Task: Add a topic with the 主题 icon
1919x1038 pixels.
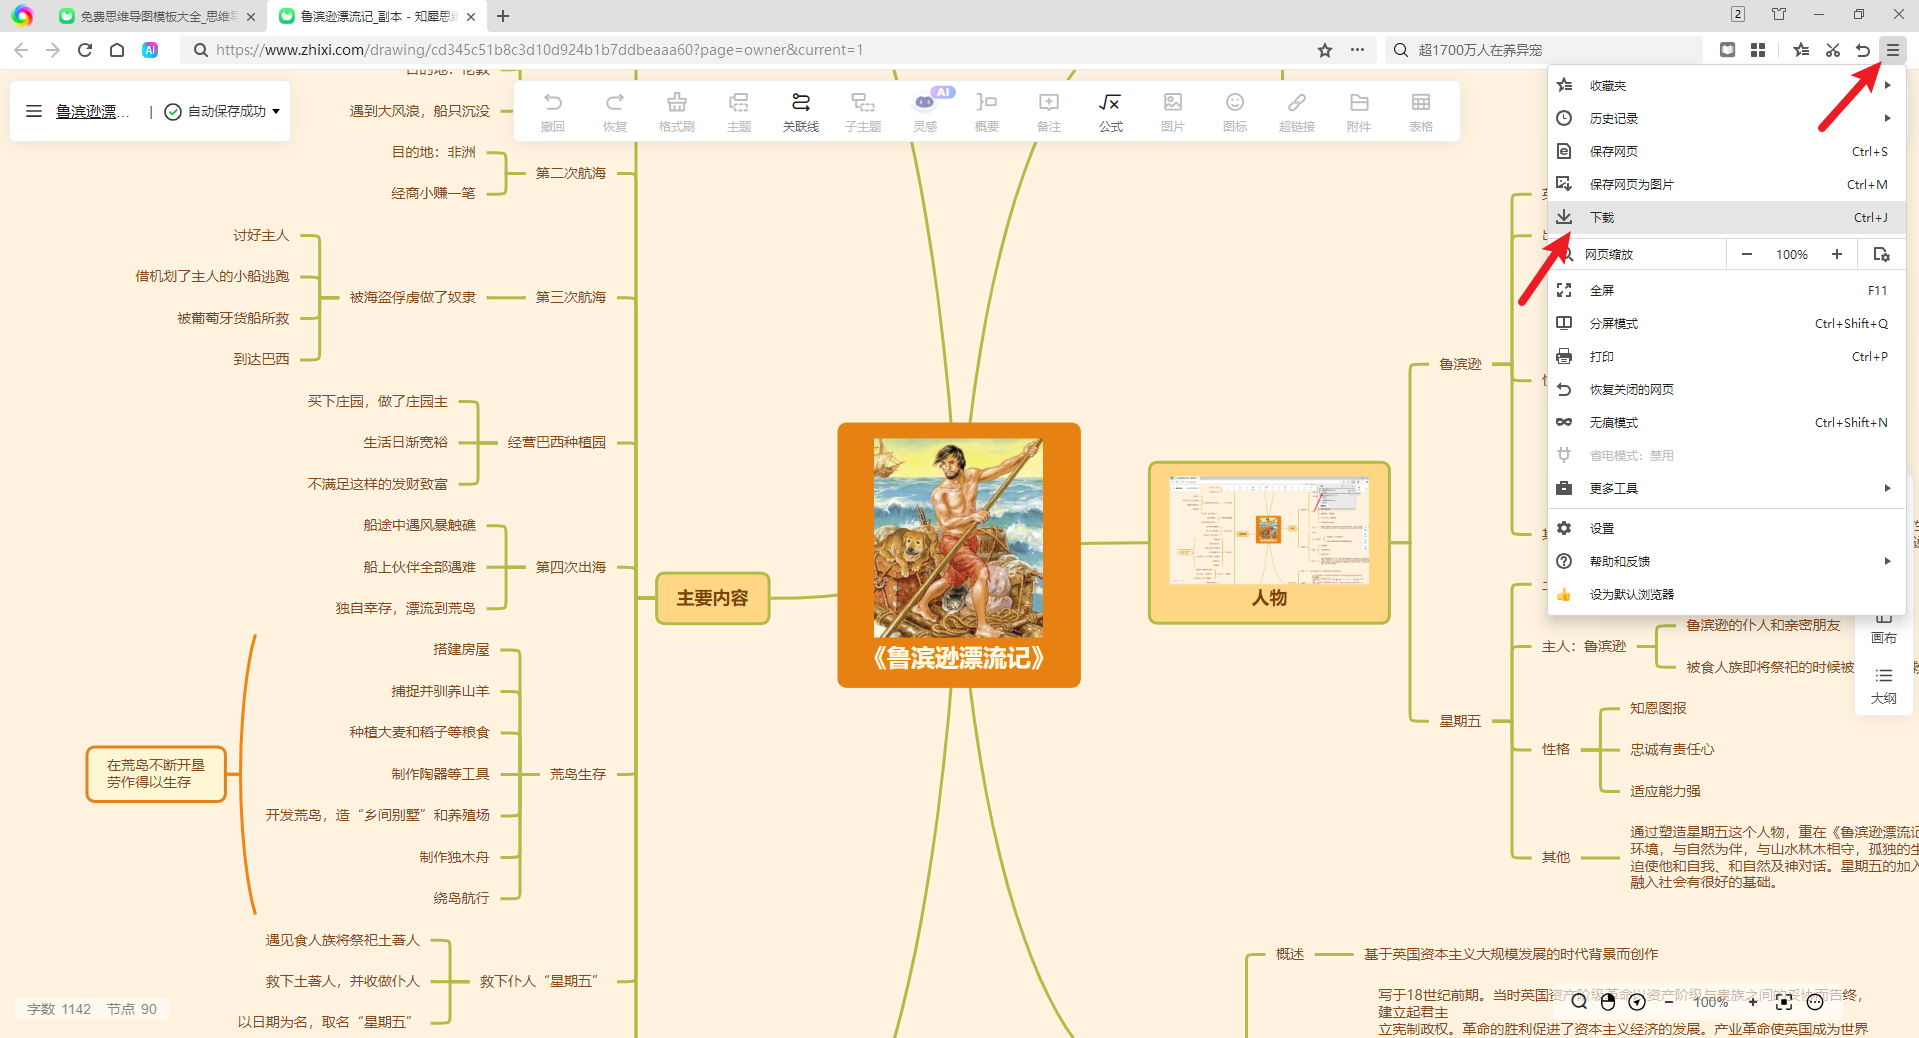Action: click(739, 111)
